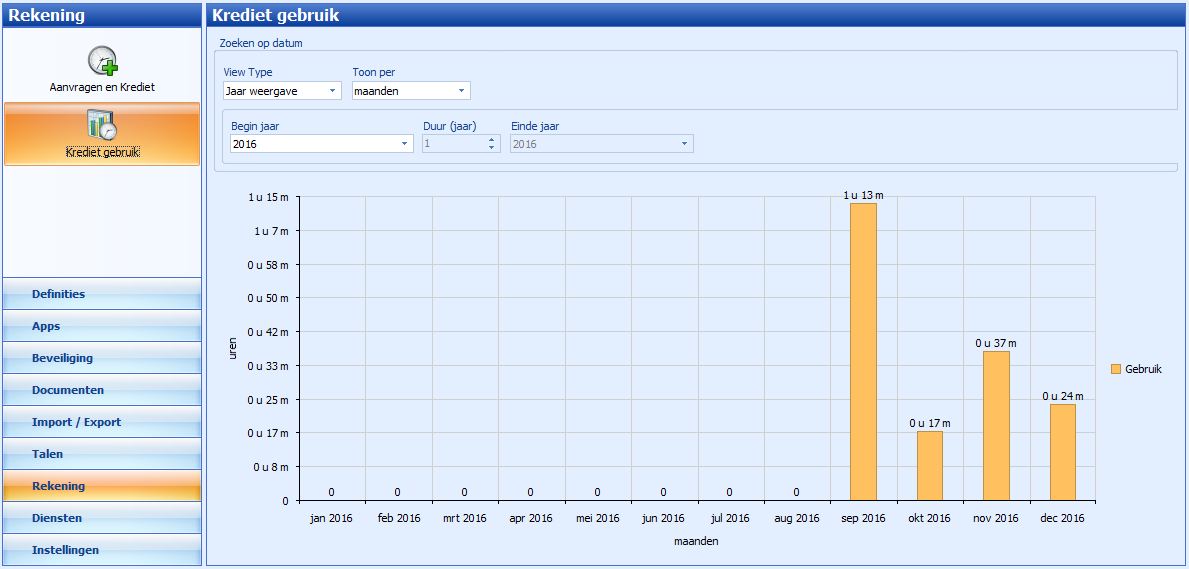Image resolution: width=1189 pixels, height=569 pixels.
Task: Click the dec 2016 bar
Action: click(1062, 452)
